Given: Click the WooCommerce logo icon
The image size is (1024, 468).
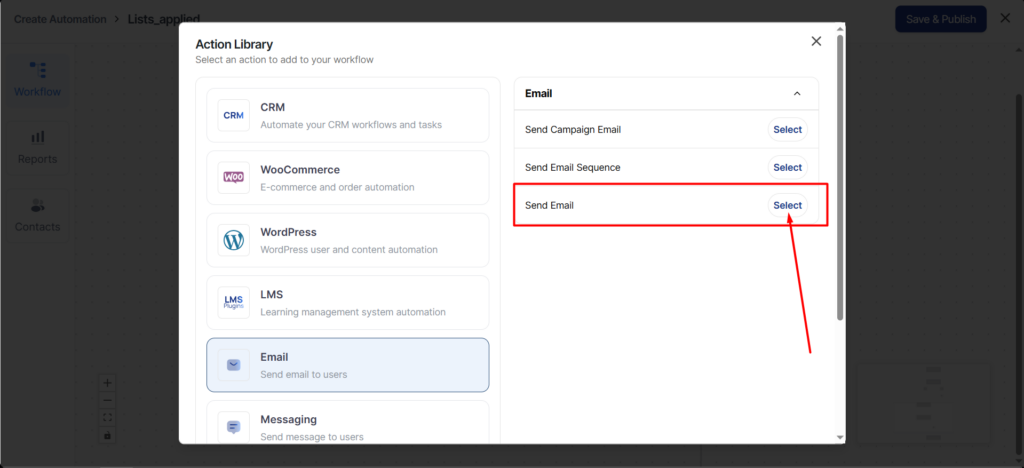Looking at the screenshot, I should [233, 177].
